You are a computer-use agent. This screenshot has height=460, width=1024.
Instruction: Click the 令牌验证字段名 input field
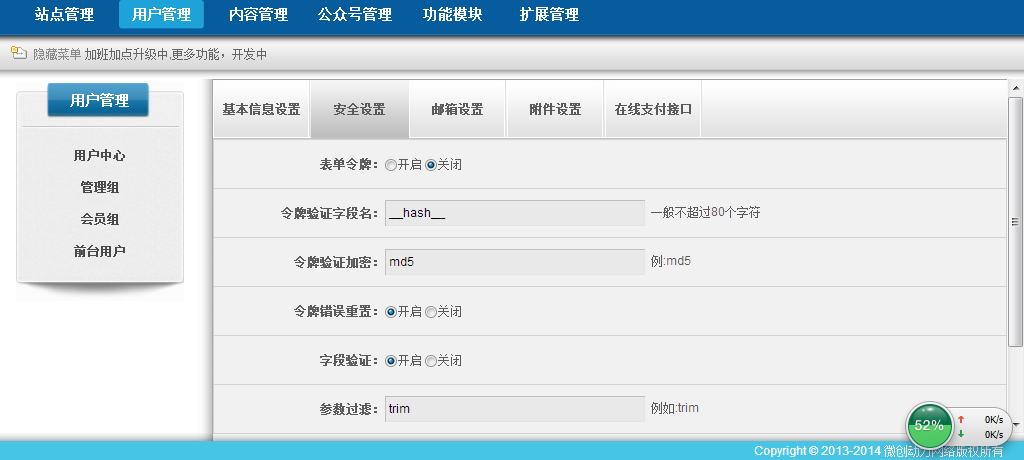pos(513,213)
